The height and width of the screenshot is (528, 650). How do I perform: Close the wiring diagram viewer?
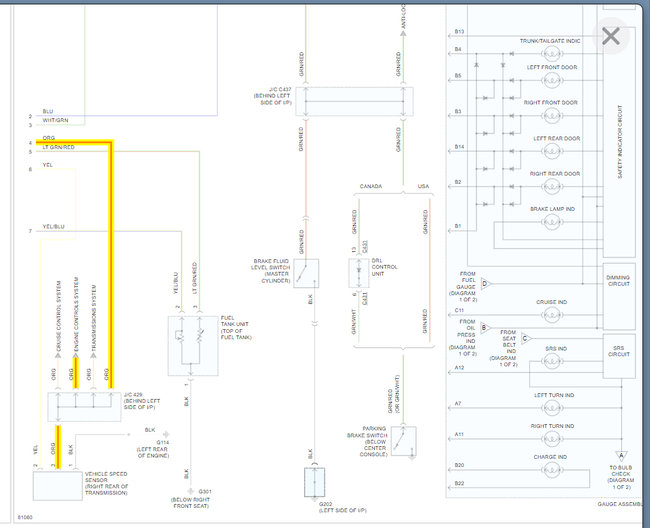[x=611, y=36]
